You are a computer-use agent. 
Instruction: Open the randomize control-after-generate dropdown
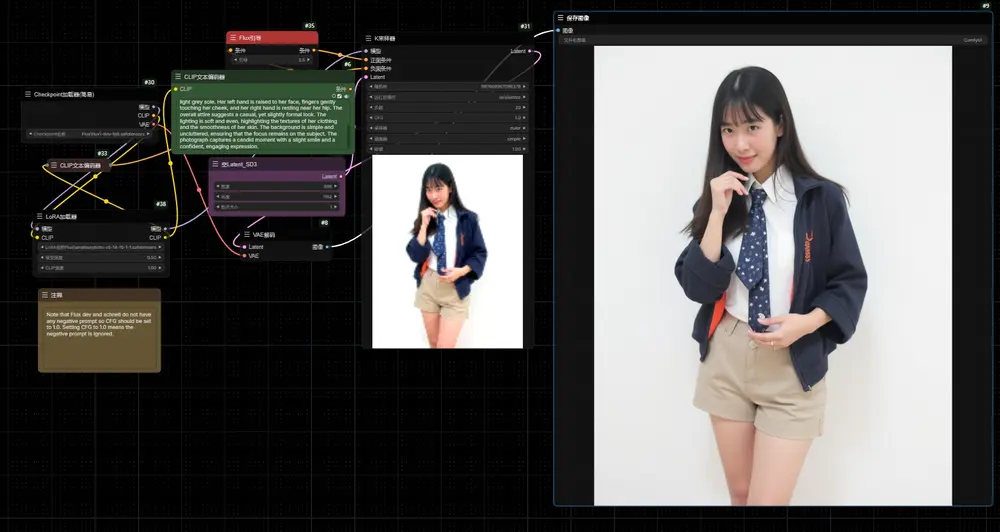(448, 97)
